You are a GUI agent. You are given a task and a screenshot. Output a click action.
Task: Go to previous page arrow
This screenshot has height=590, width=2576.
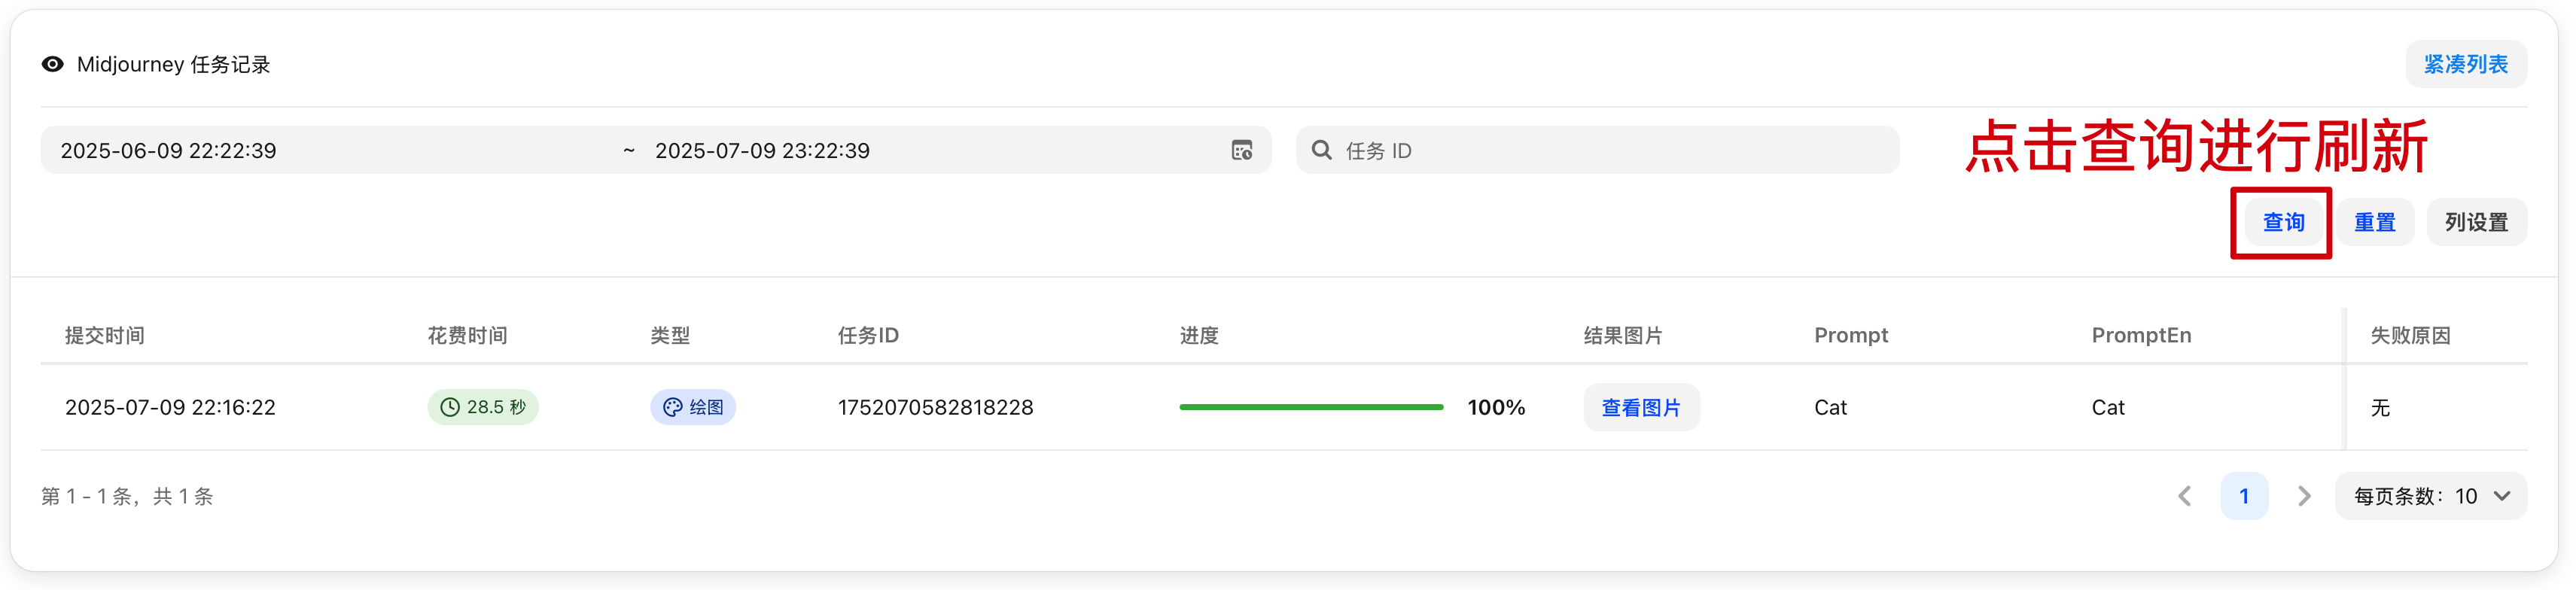point(2184,496)
